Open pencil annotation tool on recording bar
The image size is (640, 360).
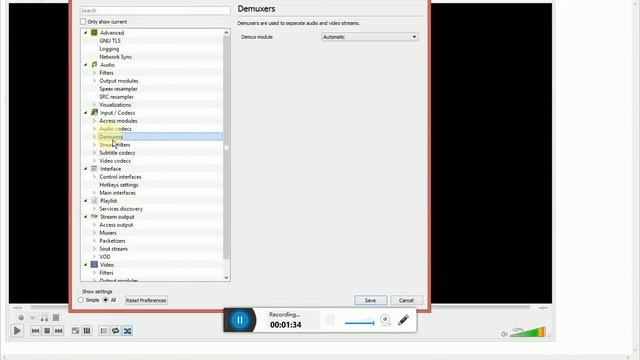coord(403,320)
